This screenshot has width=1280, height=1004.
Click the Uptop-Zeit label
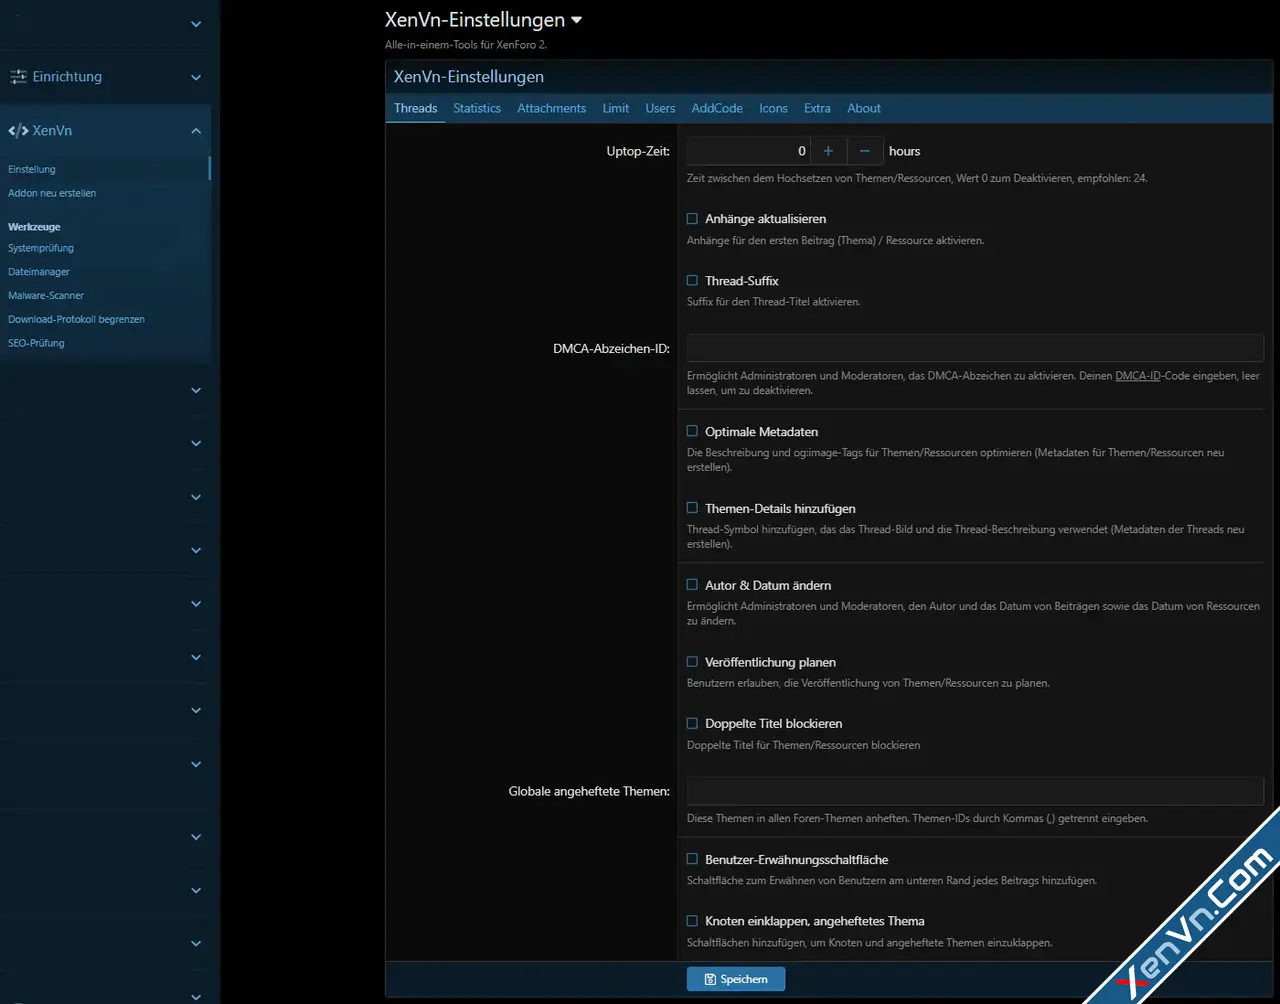coord(638,151)
